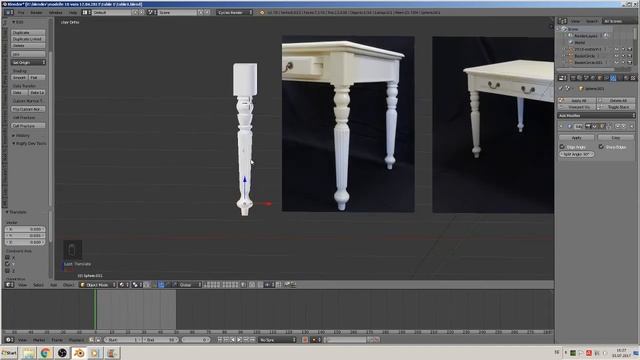Open the Playback menu in the timeline
The image size is (640, 360).
[76, 340]
